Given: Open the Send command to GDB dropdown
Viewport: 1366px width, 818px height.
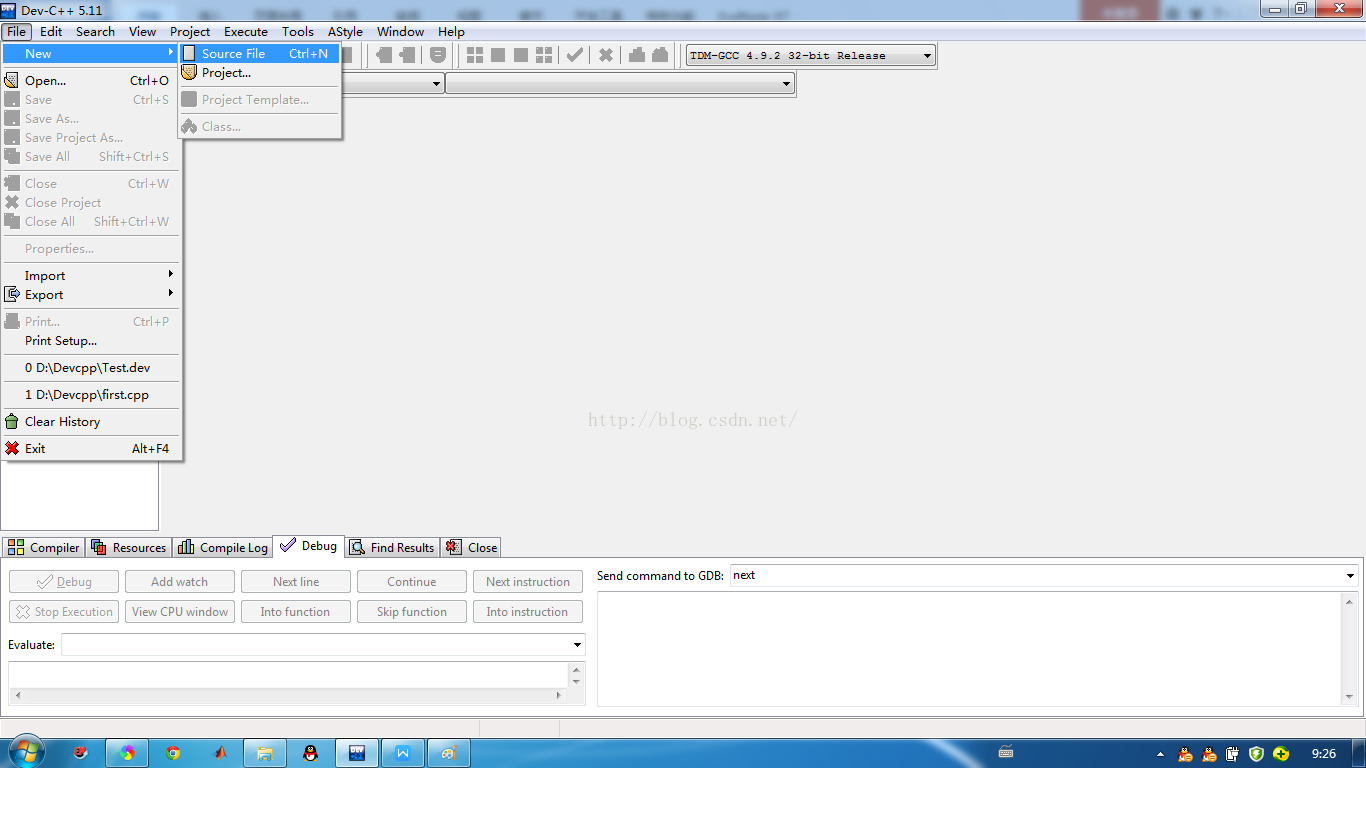Looking at the screenshot, I should (1350, 576).
